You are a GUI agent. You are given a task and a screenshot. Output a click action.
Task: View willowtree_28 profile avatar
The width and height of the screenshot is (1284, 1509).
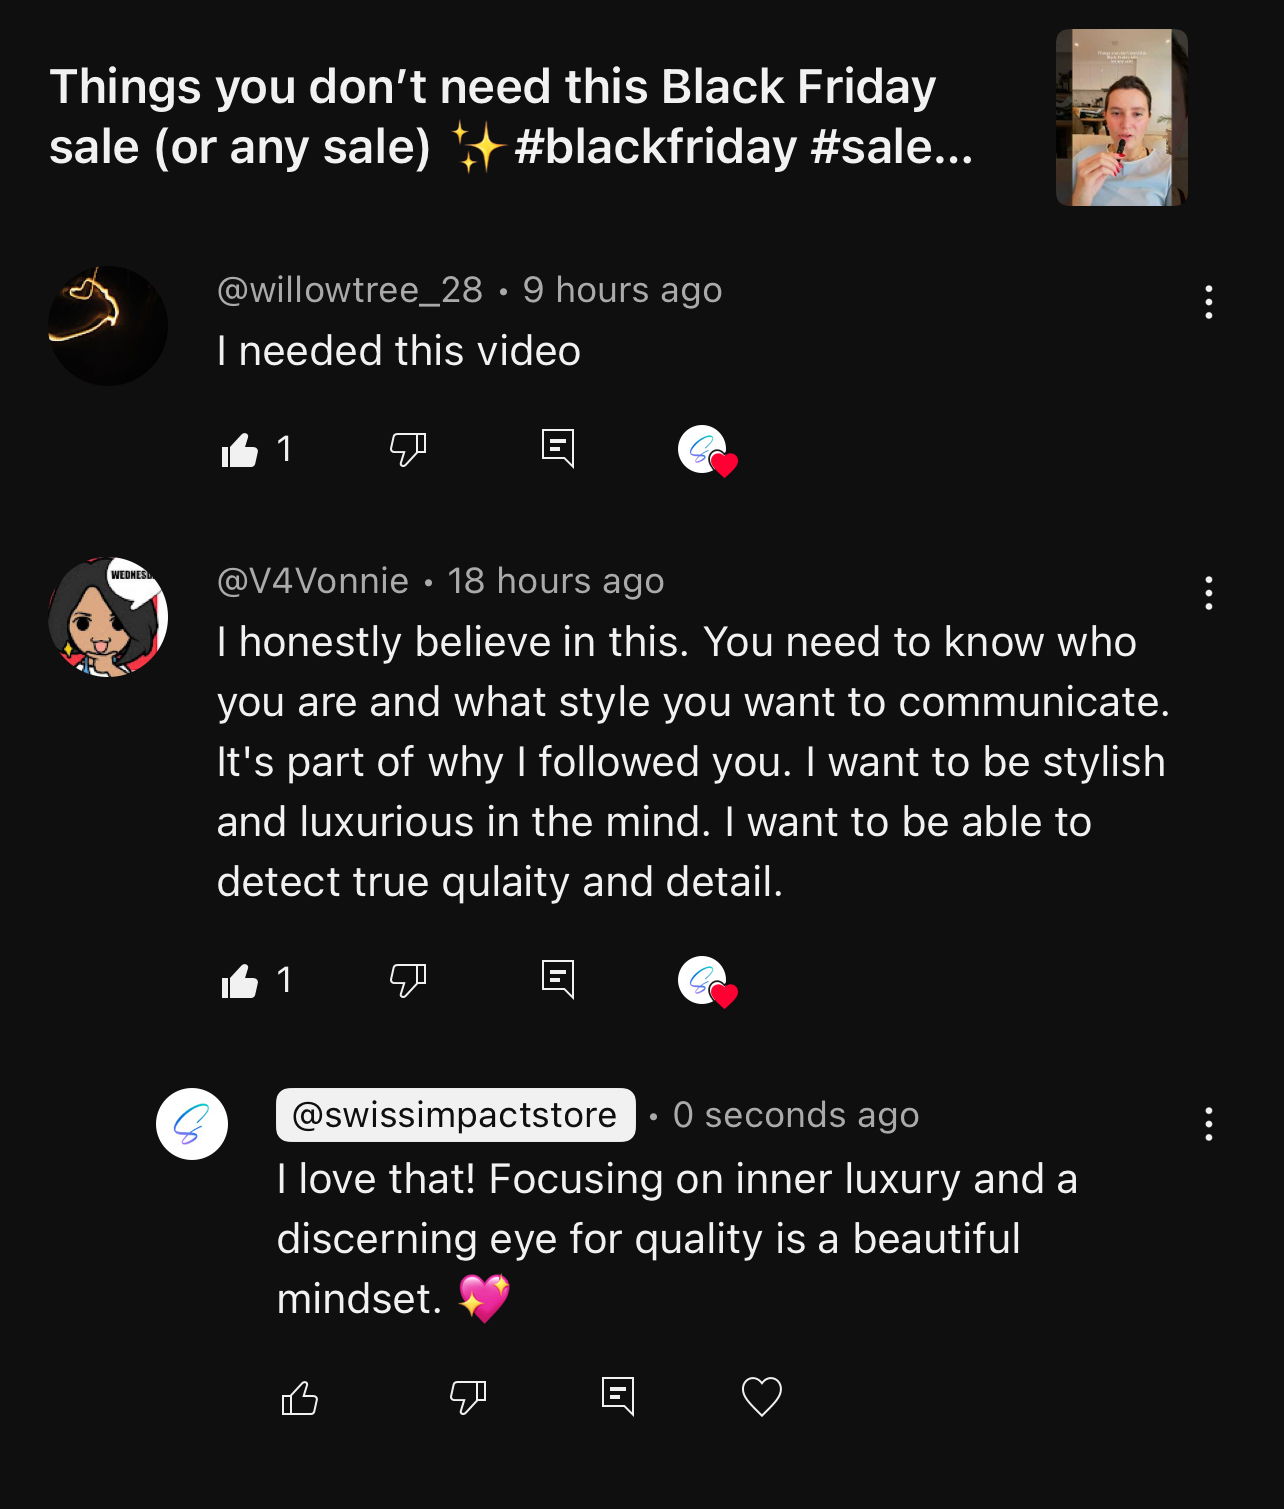(108, 326)
